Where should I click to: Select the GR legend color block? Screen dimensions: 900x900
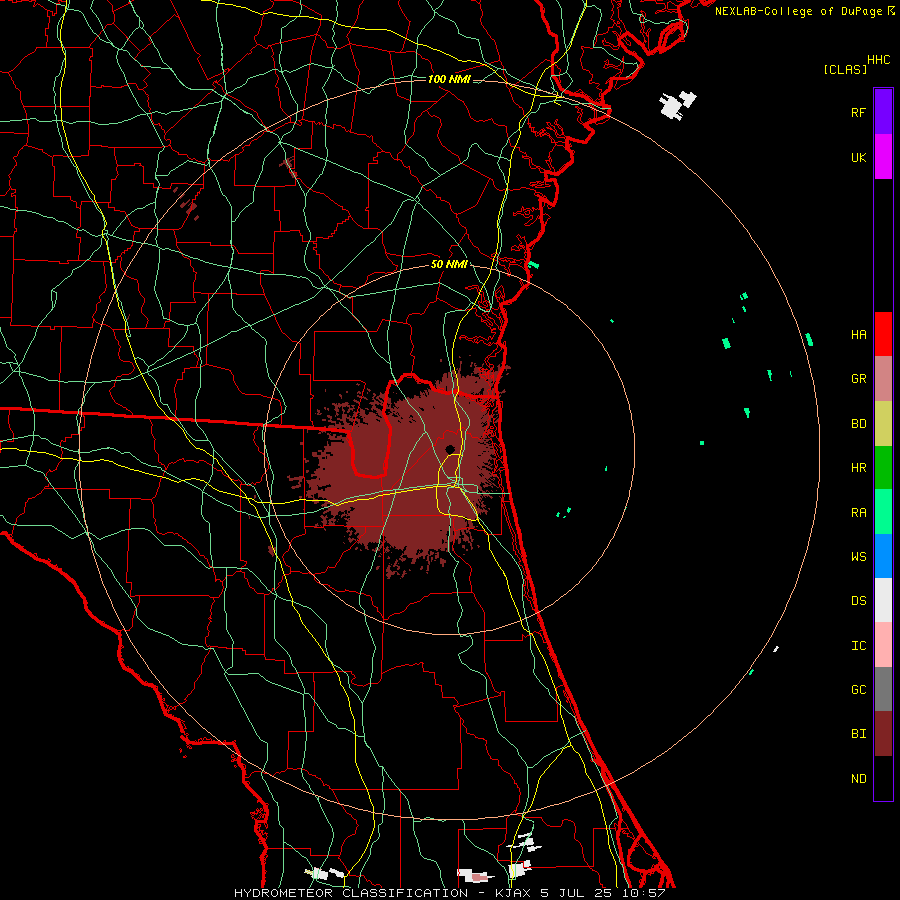pyautogui.click(x=883, y=378)
